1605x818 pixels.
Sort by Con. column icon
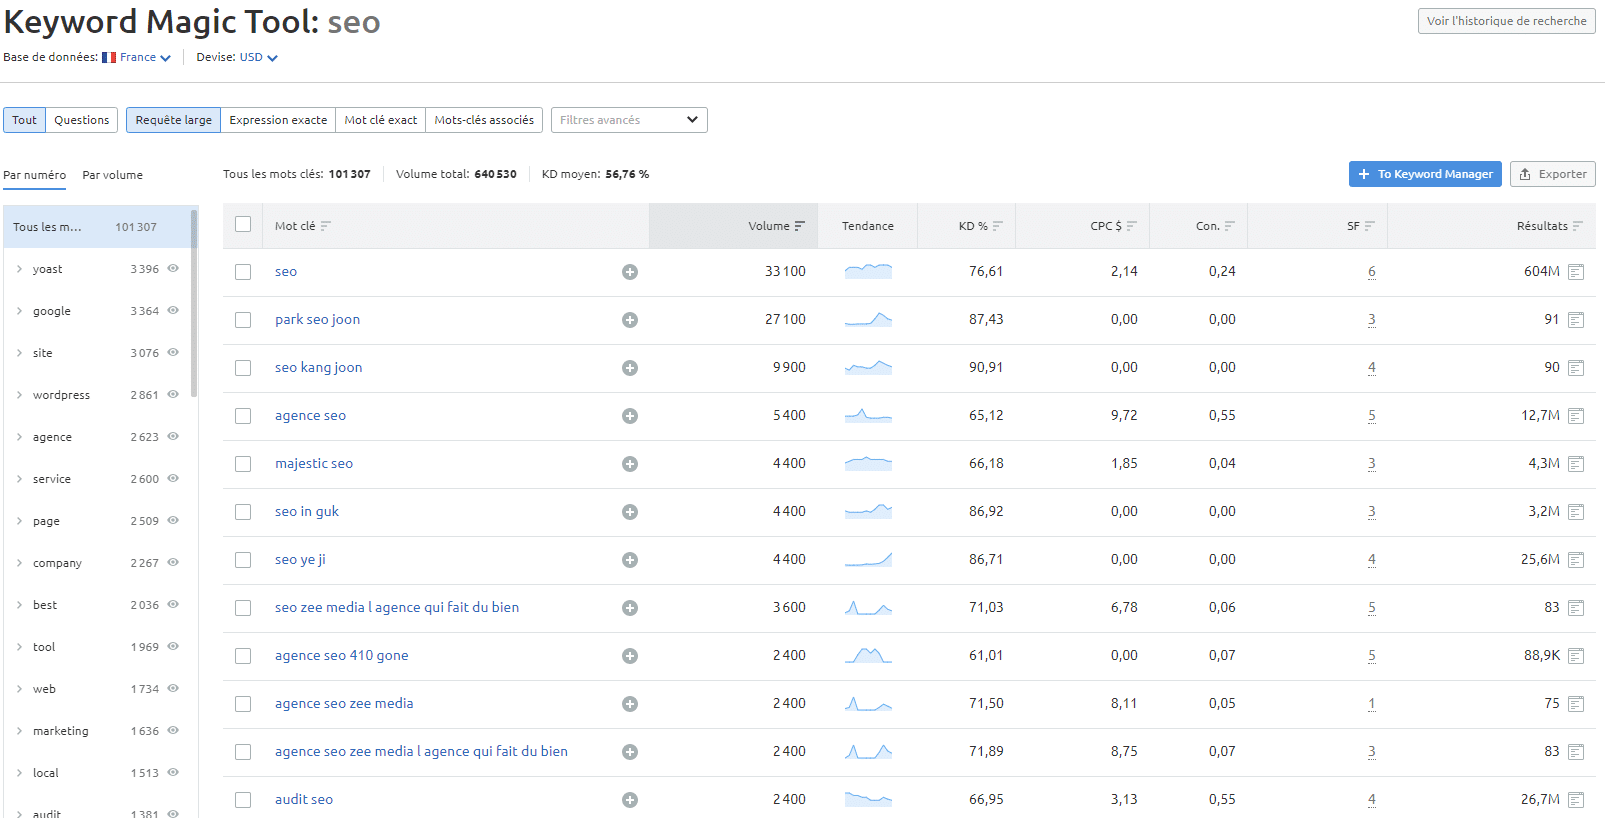coord(1229,226)
